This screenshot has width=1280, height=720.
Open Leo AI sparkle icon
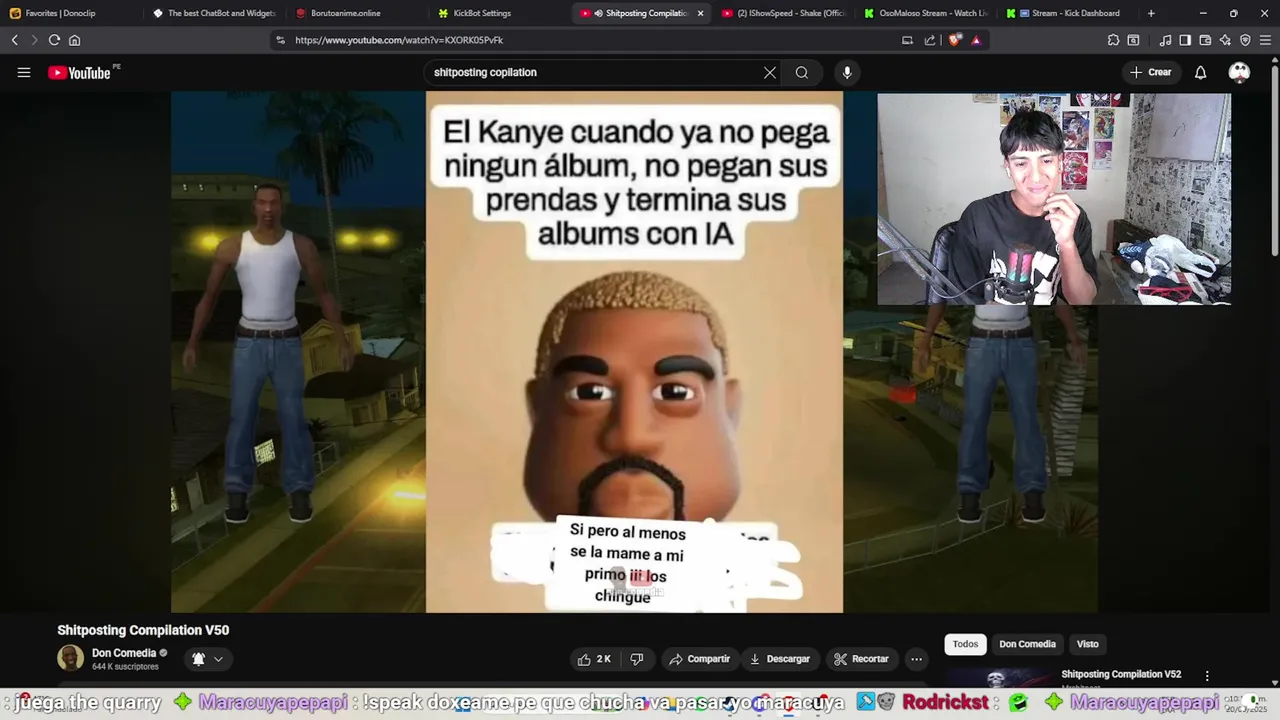1225,40
